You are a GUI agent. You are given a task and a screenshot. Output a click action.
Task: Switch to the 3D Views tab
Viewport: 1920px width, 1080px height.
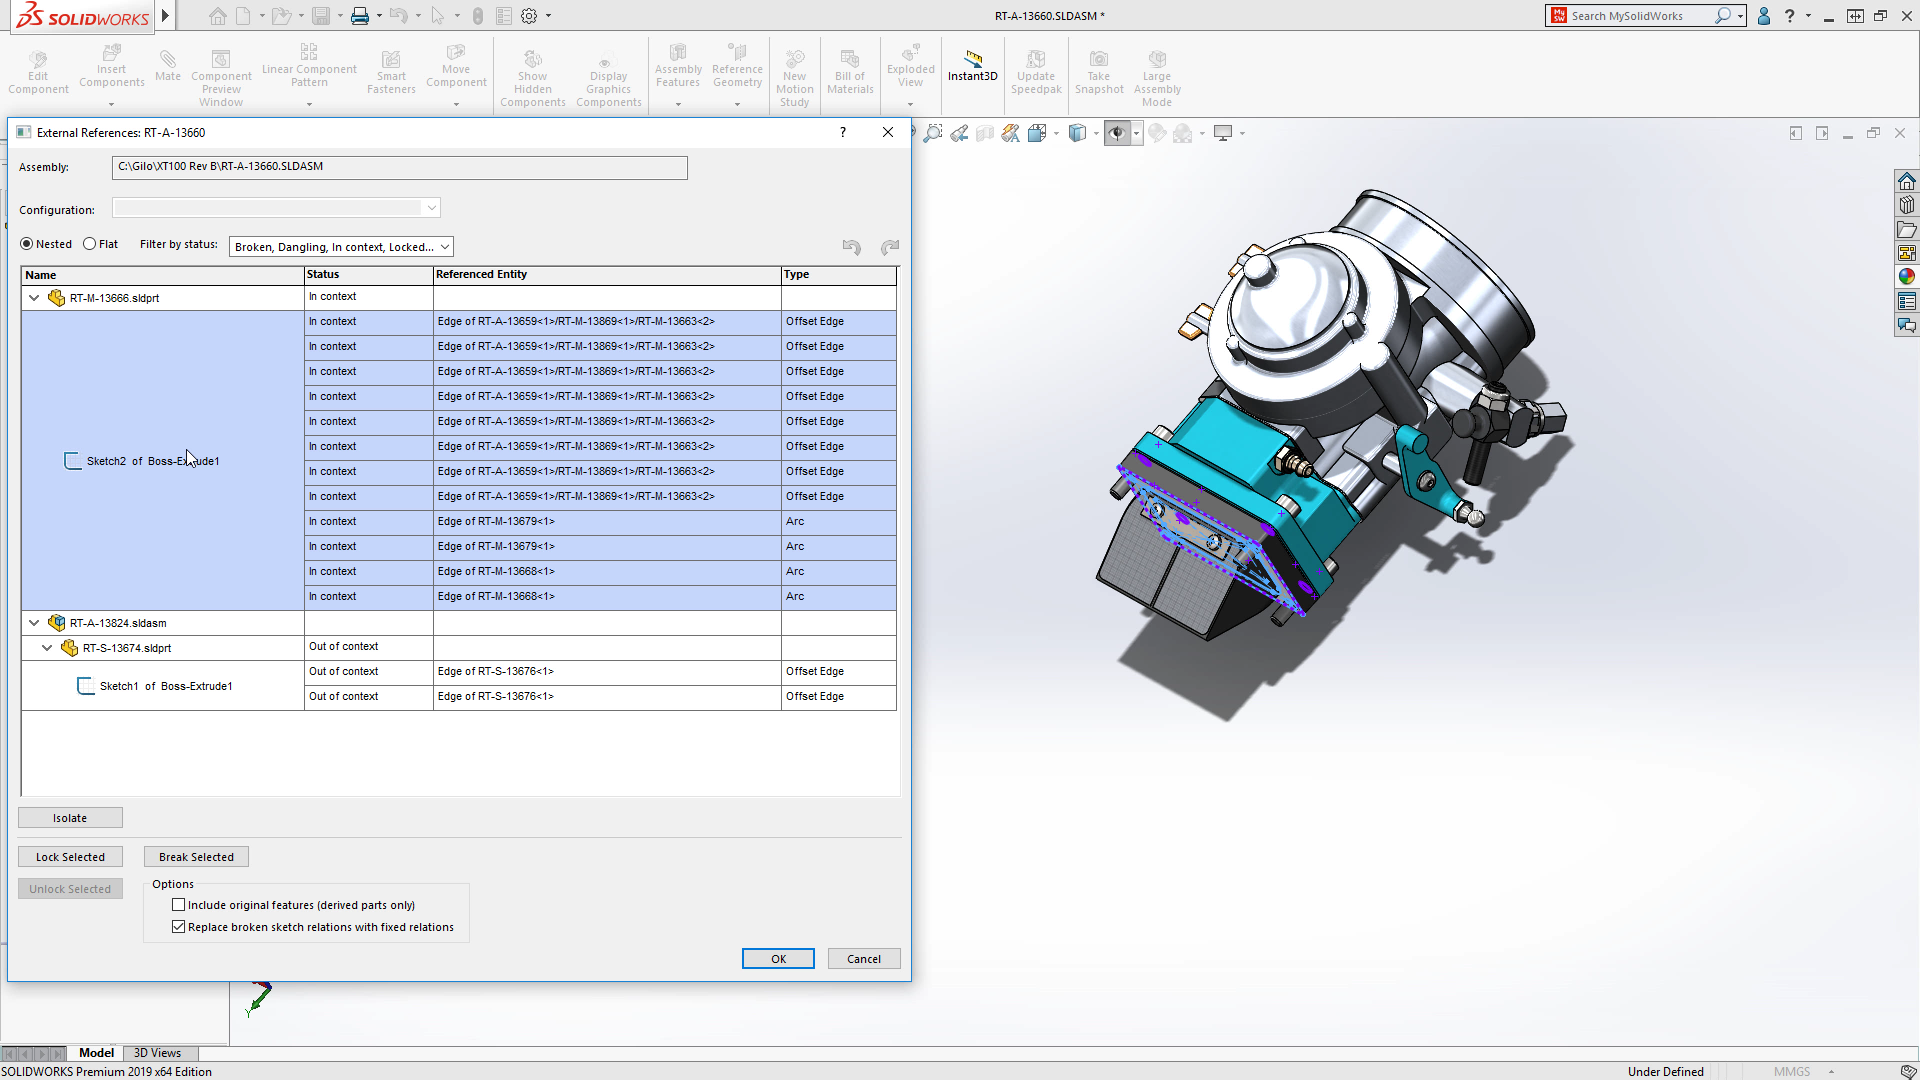tap(158, 1052)
